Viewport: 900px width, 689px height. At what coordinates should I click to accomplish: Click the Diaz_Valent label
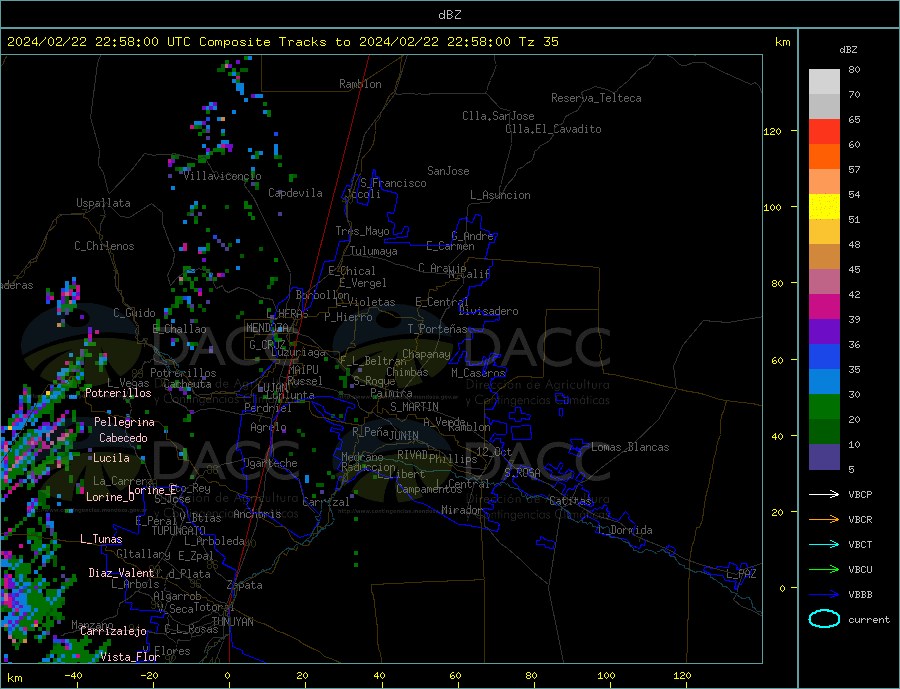[x=122, y=573]
